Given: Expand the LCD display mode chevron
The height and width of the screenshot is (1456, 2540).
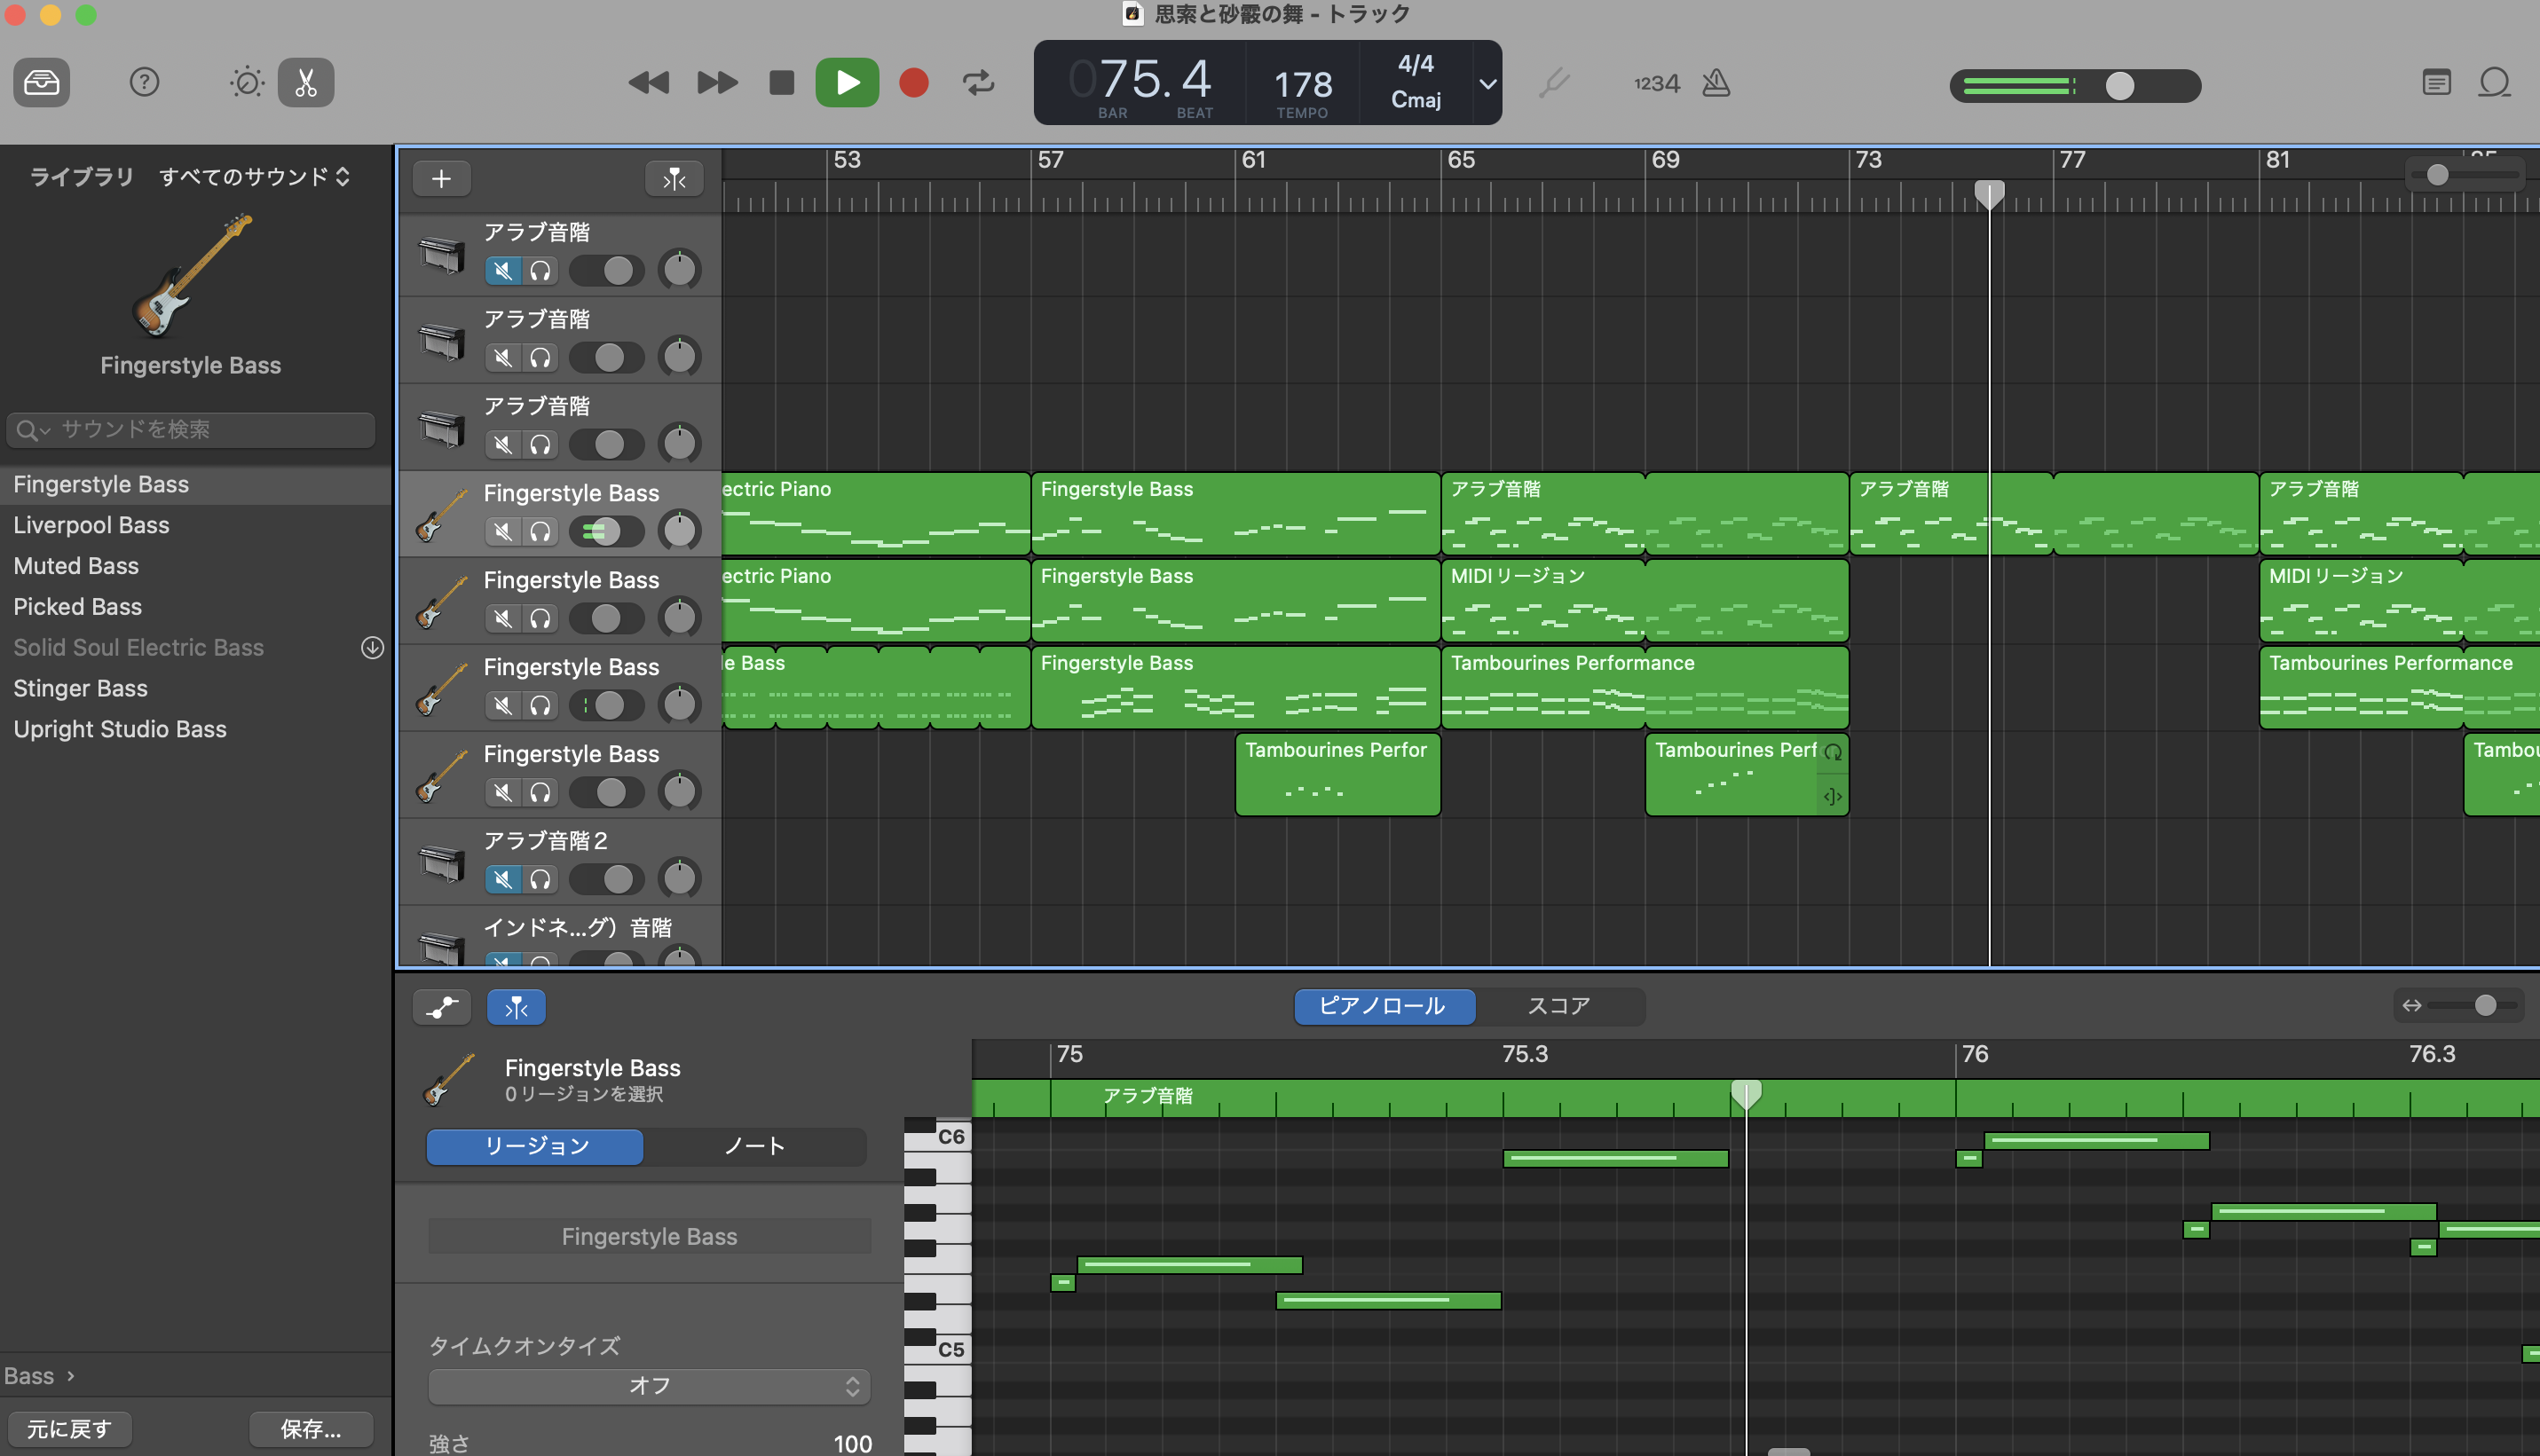Looking at the screenshot, I should click(1487, 83).
